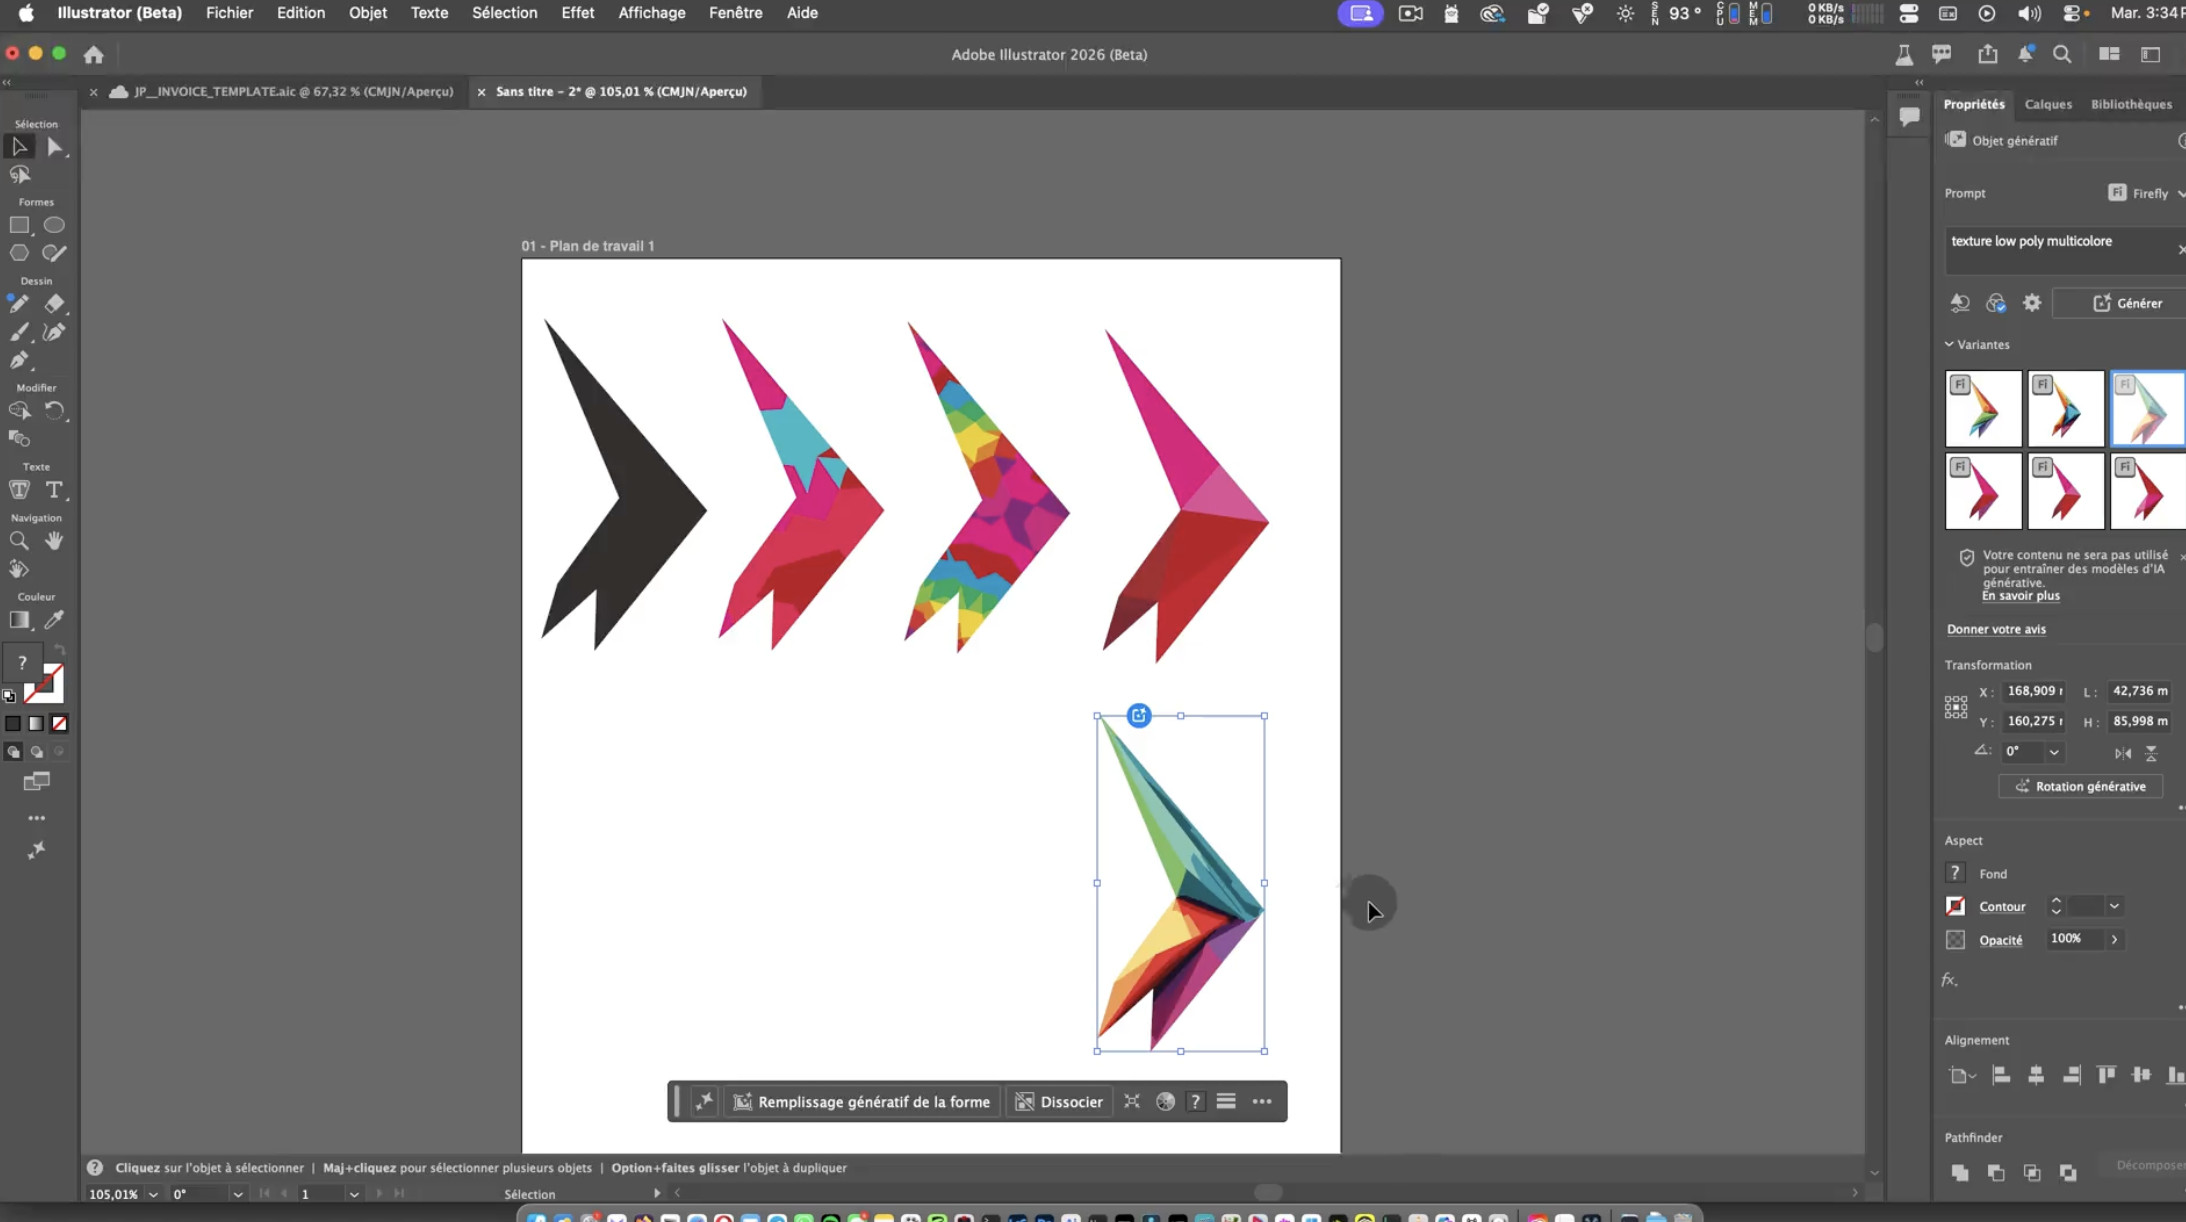
Task: Open generative settings gear icon
Action: click(x=2031, y=303)
